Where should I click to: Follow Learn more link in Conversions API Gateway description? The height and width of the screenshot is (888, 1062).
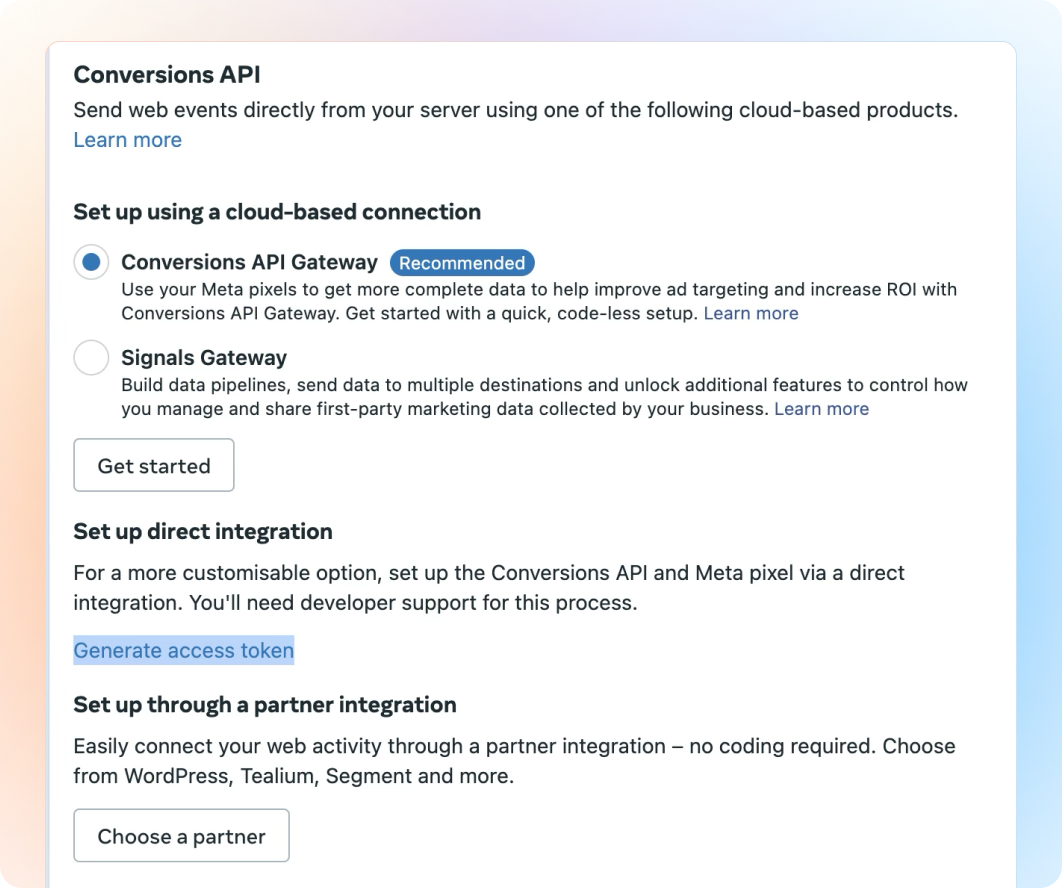coord(751,314)
